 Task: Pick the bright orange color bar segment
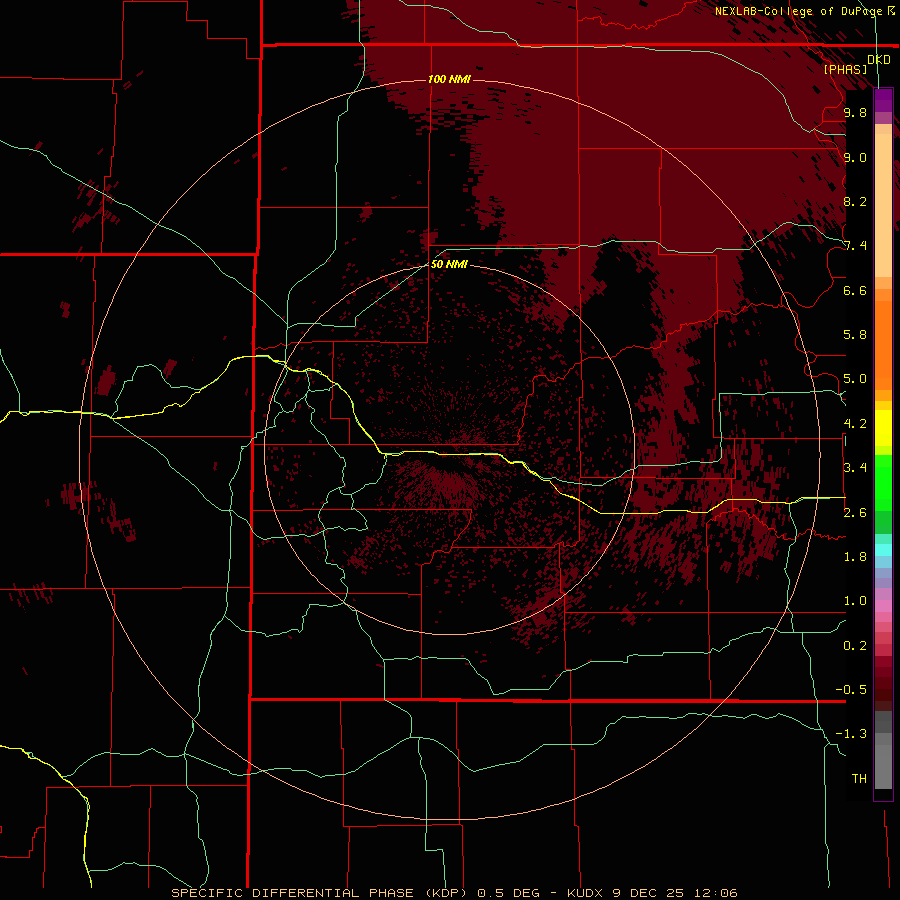point(883,344)
